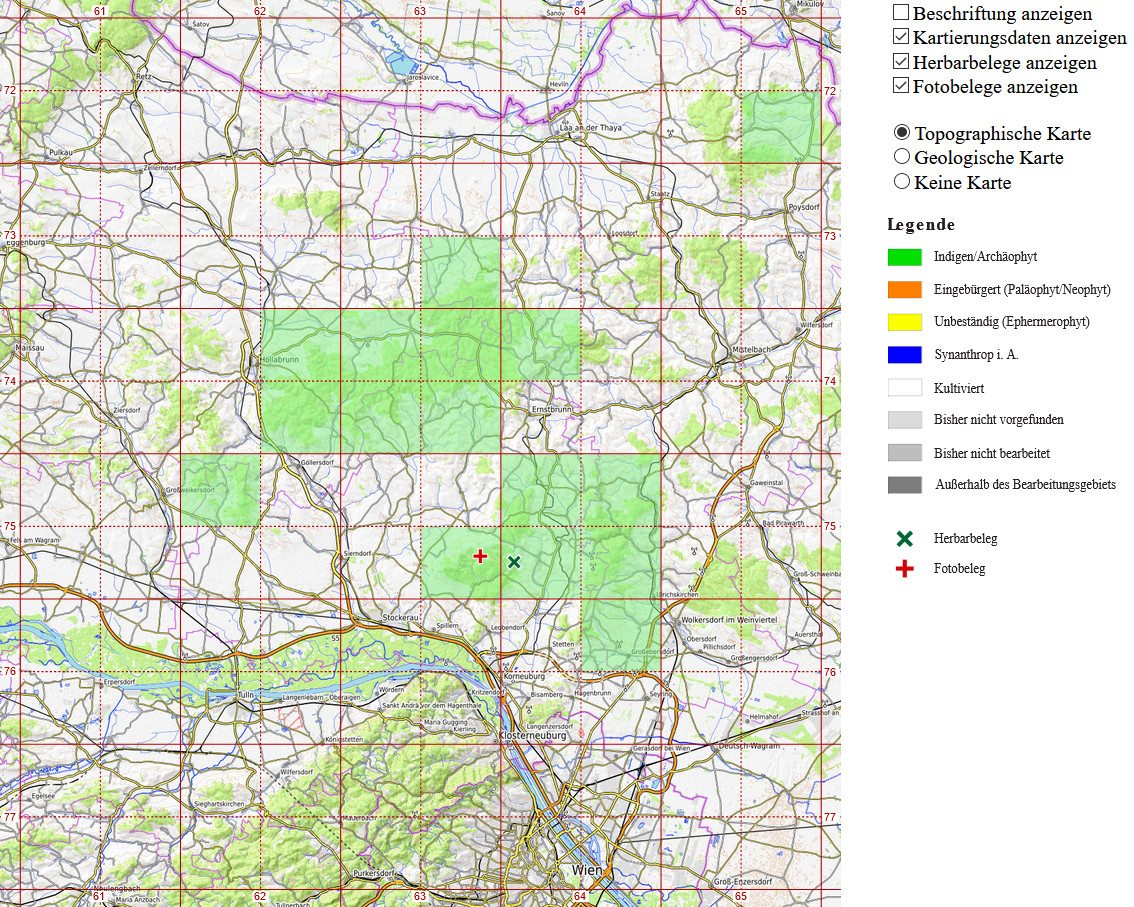Click the Tulln label on map
Viewport: 1134px width, 907px height.
tap(246, 695)
